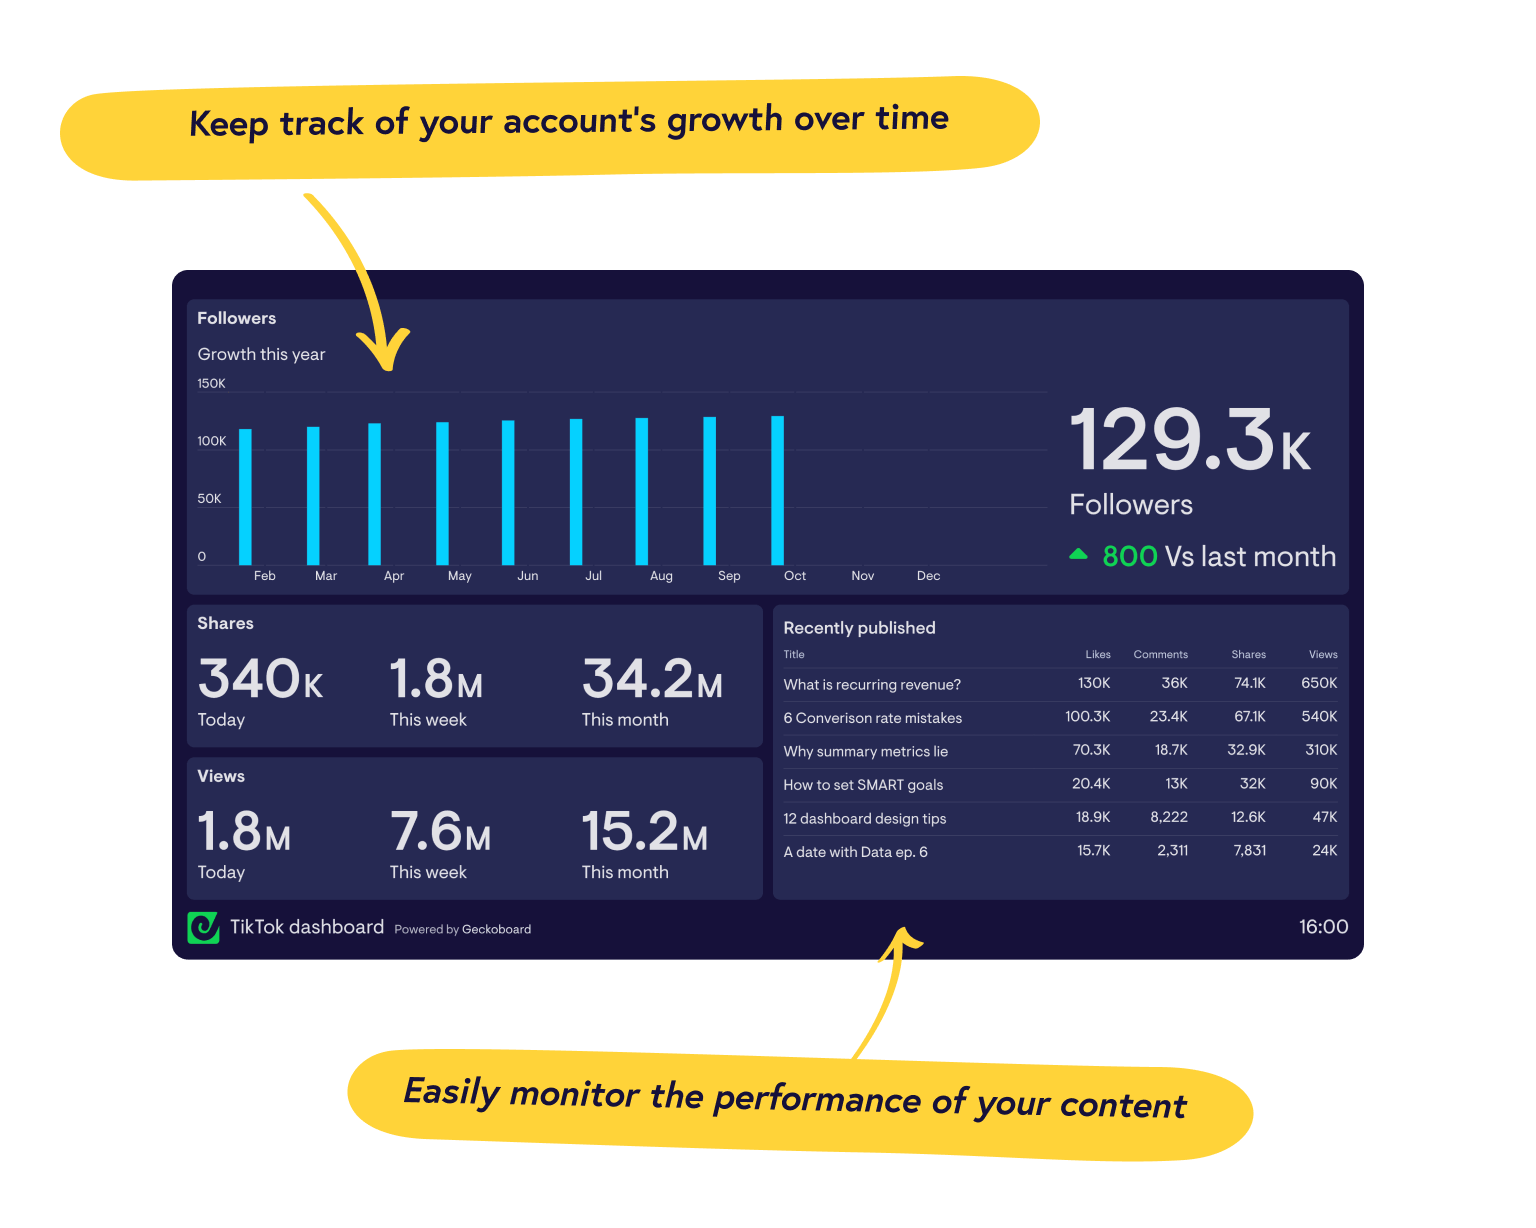The image size is (1536, 1228).
Task: Click 32.9K shares for summary metrics
Action: [1247, 750]
